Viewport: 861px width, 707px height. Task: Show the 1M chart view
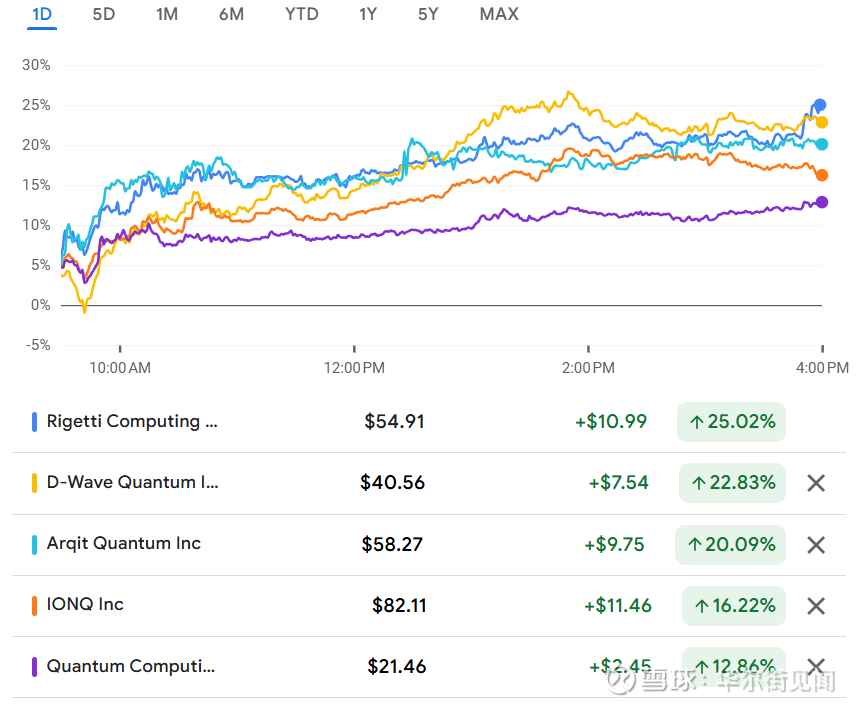(x=167, y=14)
